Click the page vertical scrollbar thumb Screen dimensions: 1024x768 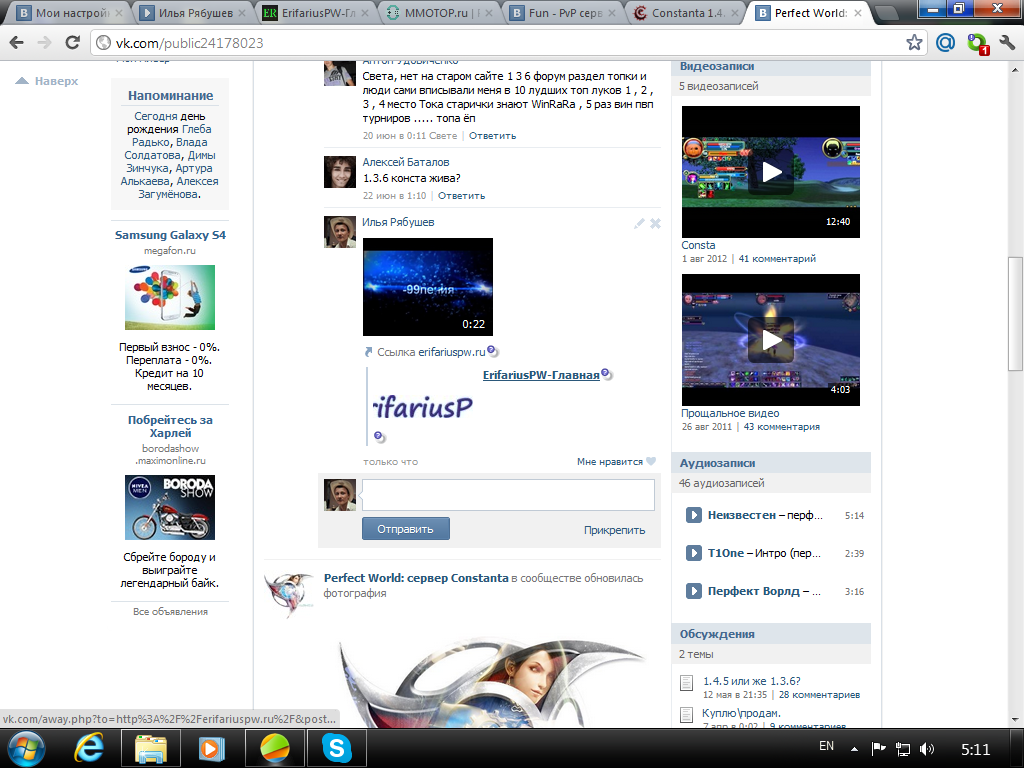point(1015,313)
